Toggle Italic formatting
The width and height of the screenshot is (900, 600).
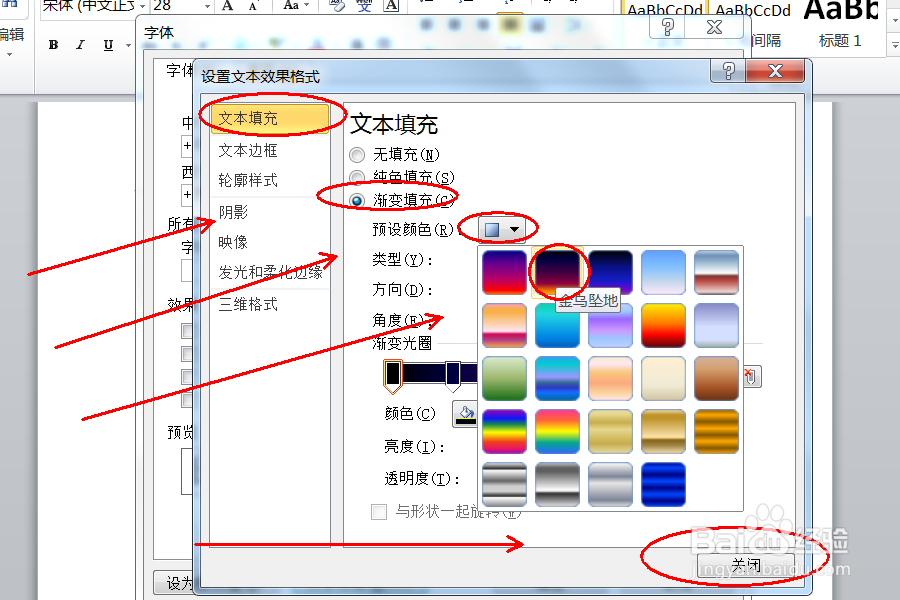coord(80,45)
